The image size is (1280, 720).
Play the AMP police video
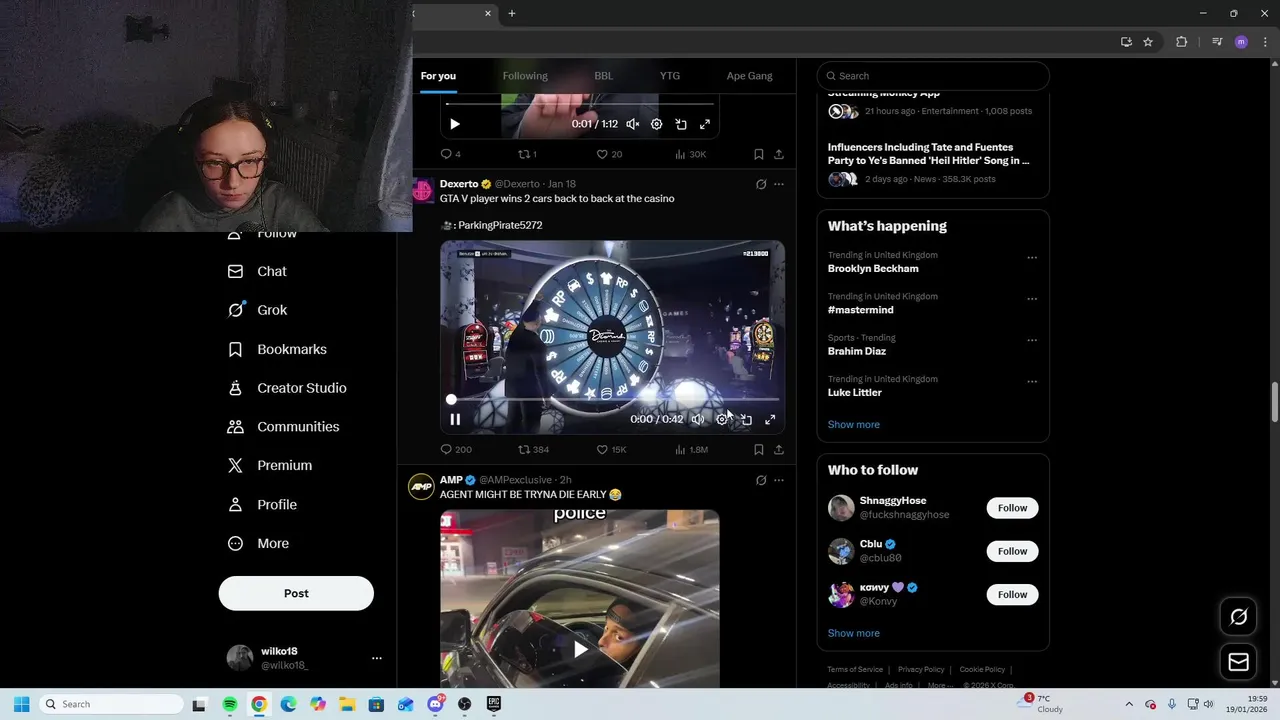580,649
